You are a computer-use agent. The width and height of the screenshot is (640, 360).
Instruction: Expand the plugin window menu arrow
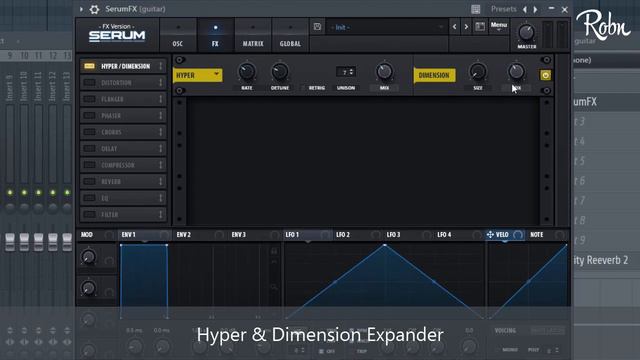click(81, 9)
